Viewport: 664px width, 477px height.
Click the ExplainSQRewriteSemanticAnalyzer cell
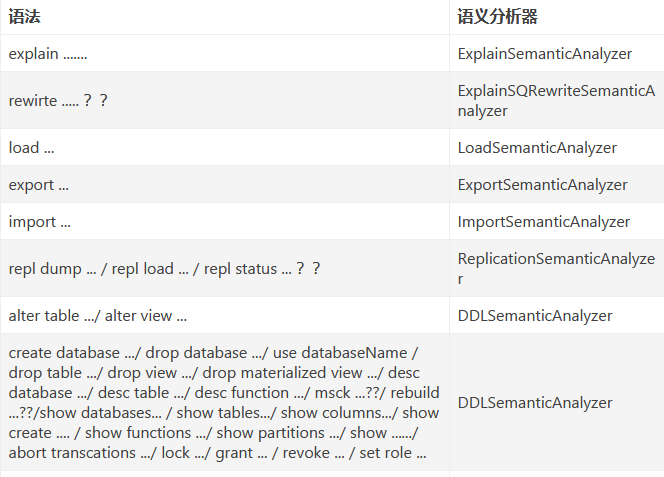tap(555, 101)
